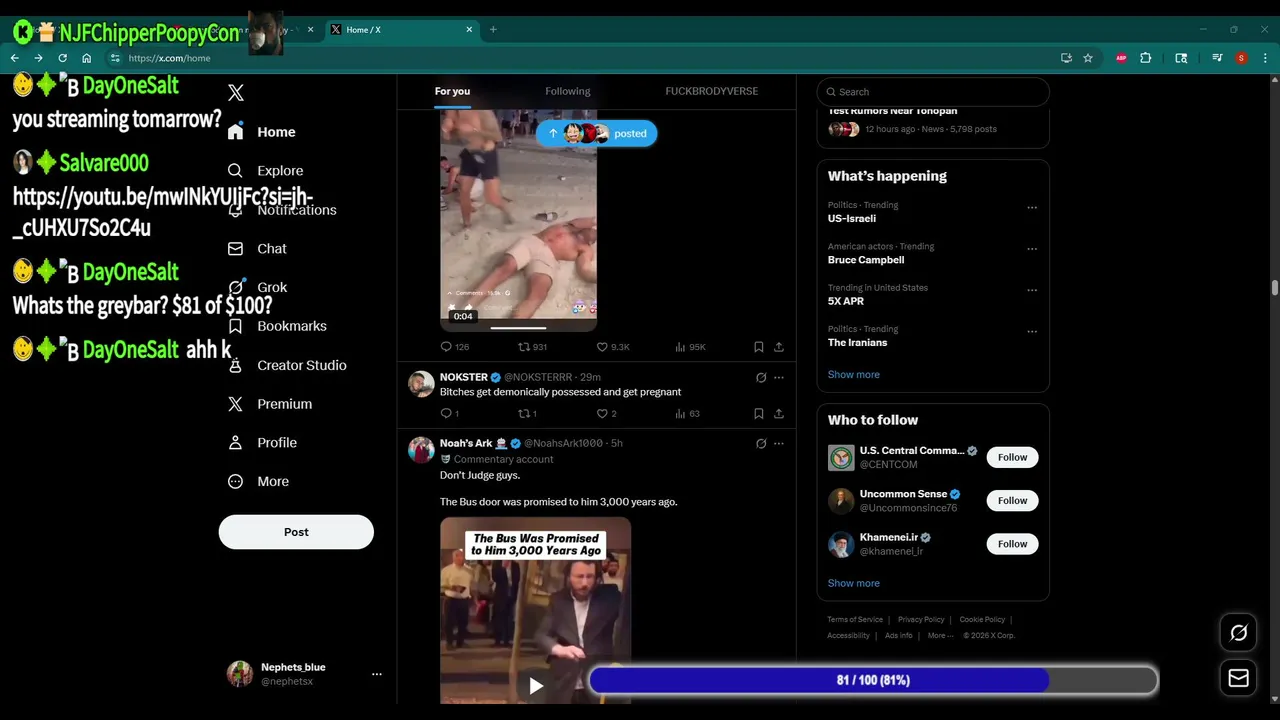
Task: Click Show more under What's happening
Action: tap(854, 375)
